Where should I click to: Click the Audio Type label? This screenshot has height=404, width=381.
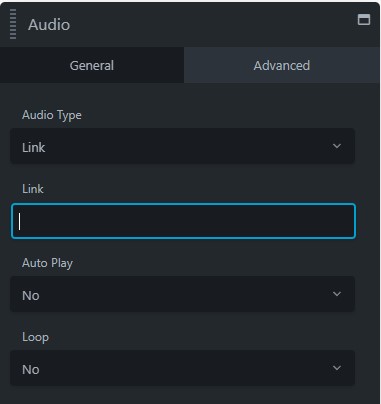tap(52, 115)
